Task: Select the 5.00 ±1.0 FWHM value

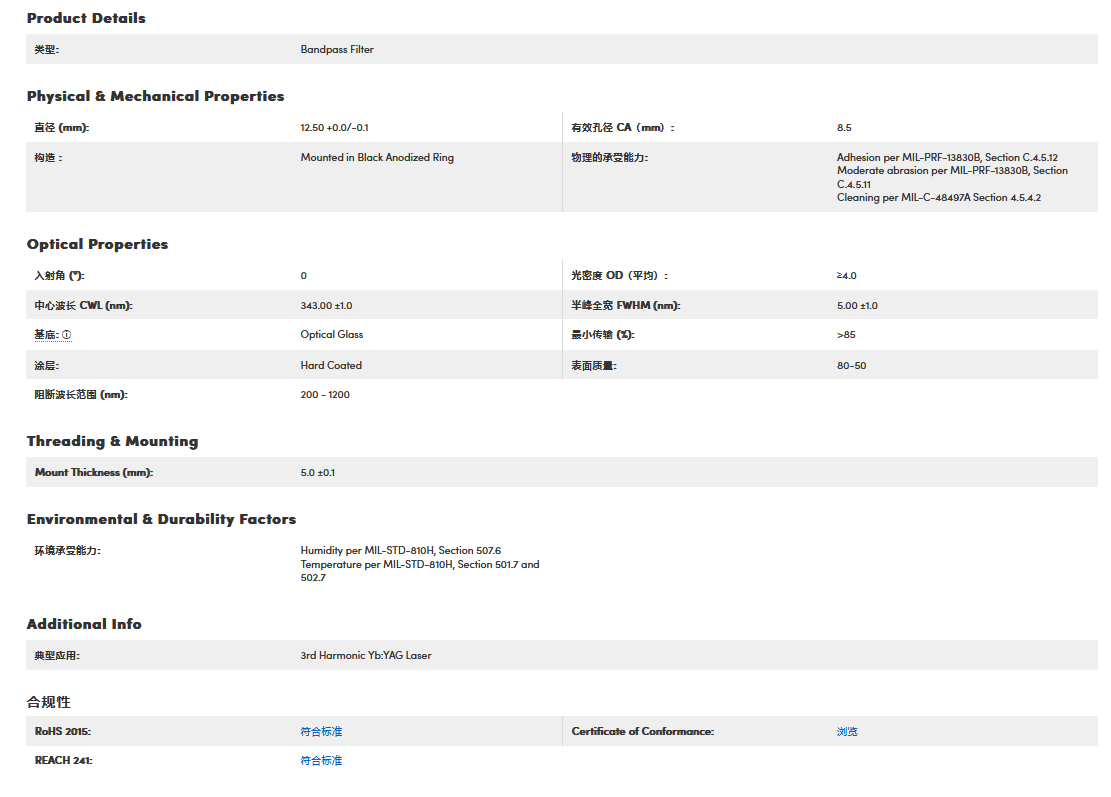Action: (x=857, y=306)
